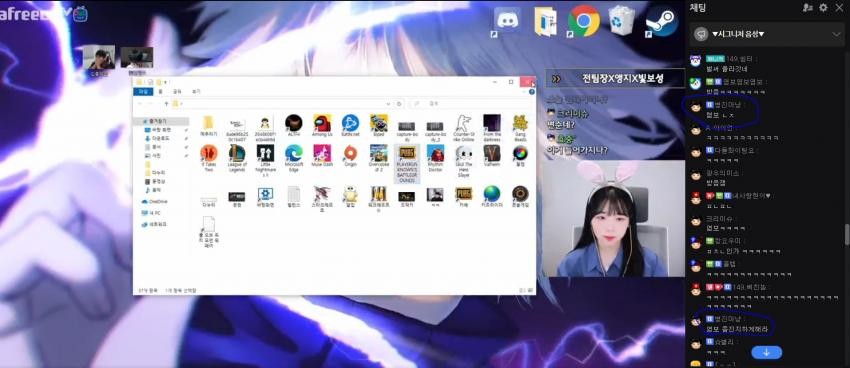850x368 pixels.
Task: Refresh the Explorer address bar
Action: [x=399, y=104]
